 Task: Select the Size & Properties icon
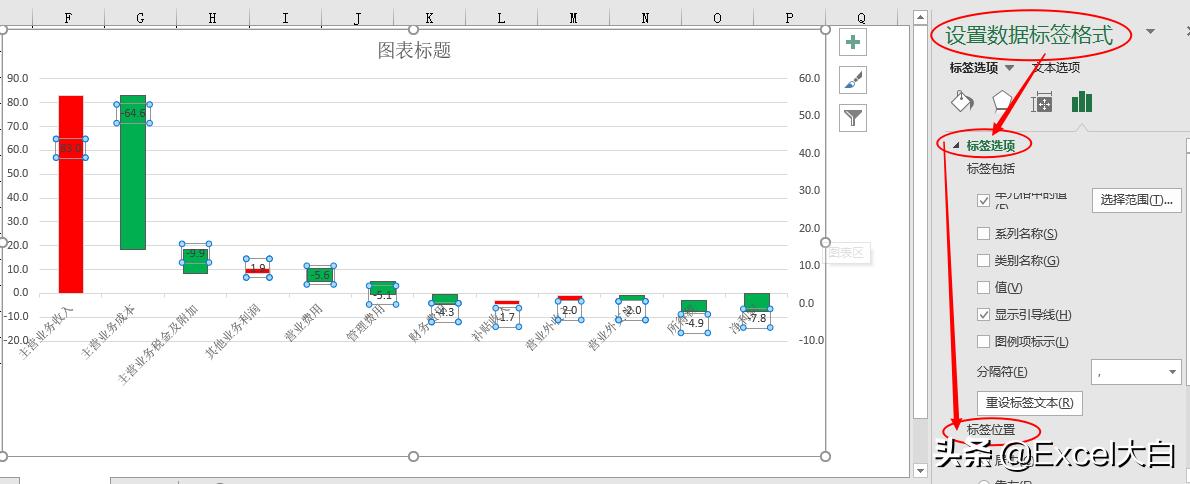pos(1042,102)
